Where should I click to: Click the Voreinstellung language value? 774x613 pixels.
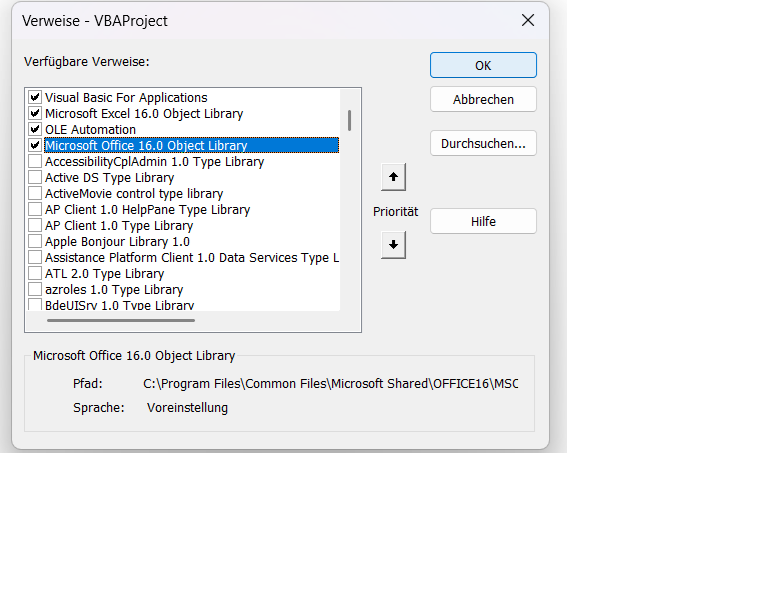188,408
